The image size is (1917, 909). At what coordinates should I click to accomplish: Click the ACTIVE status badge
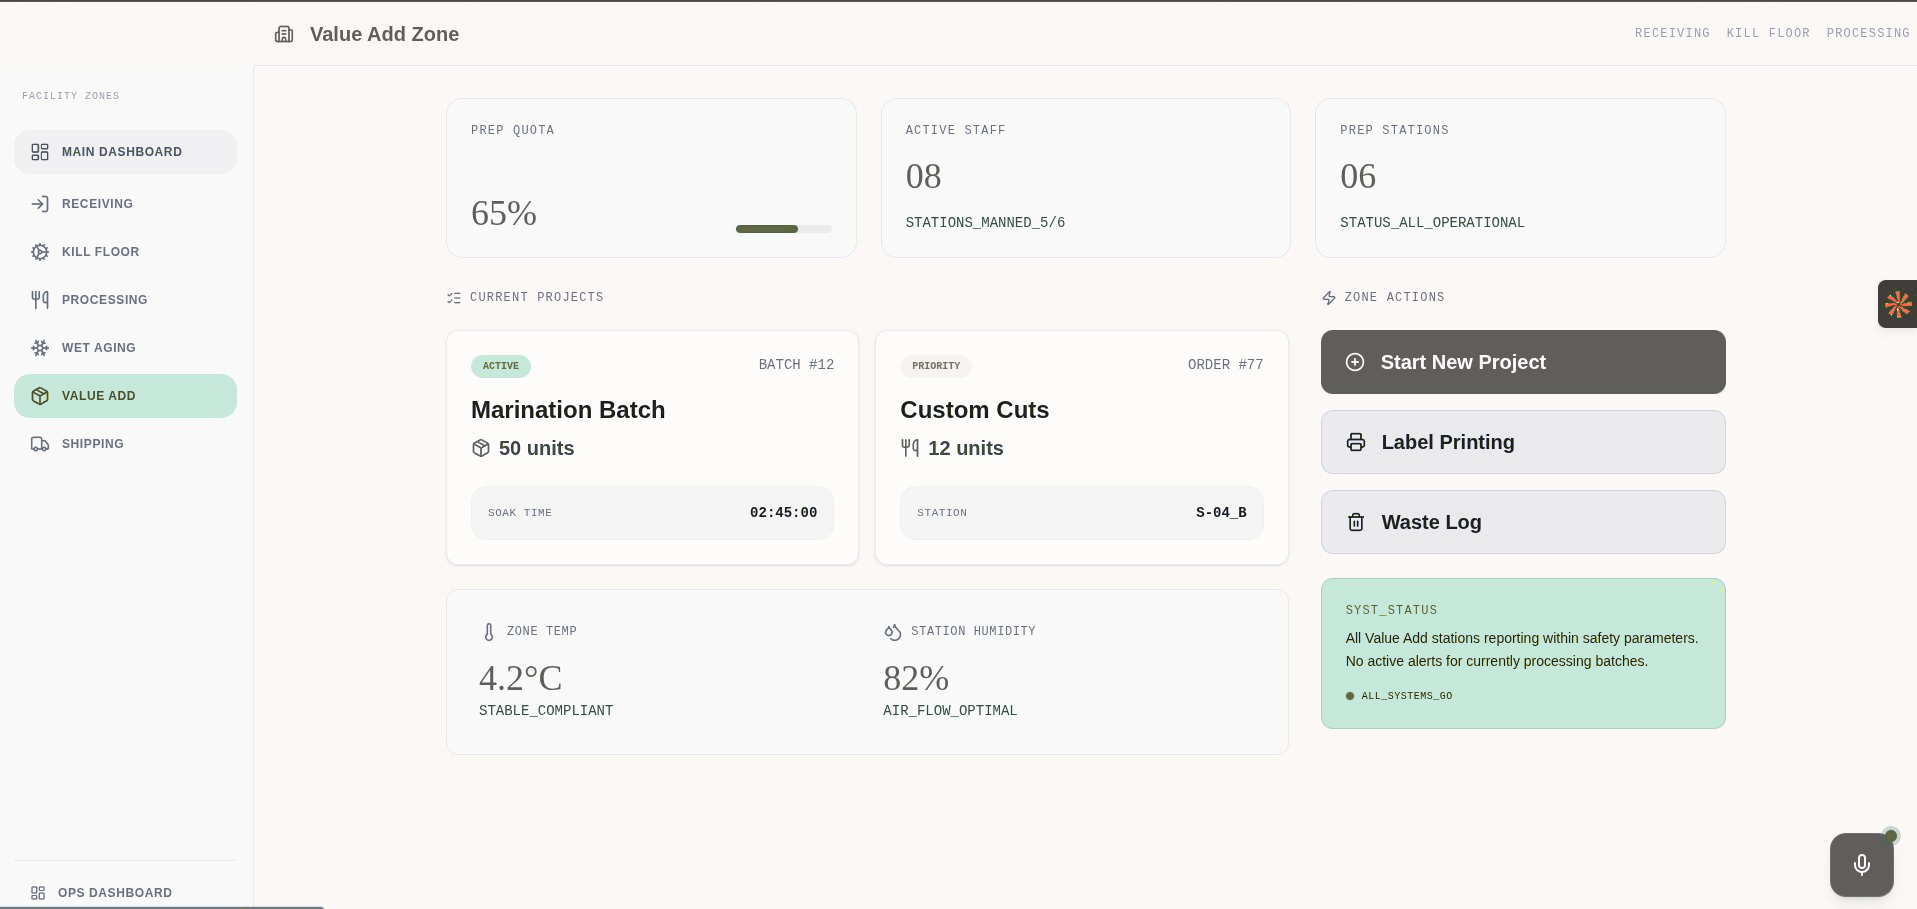click(501, 366)
